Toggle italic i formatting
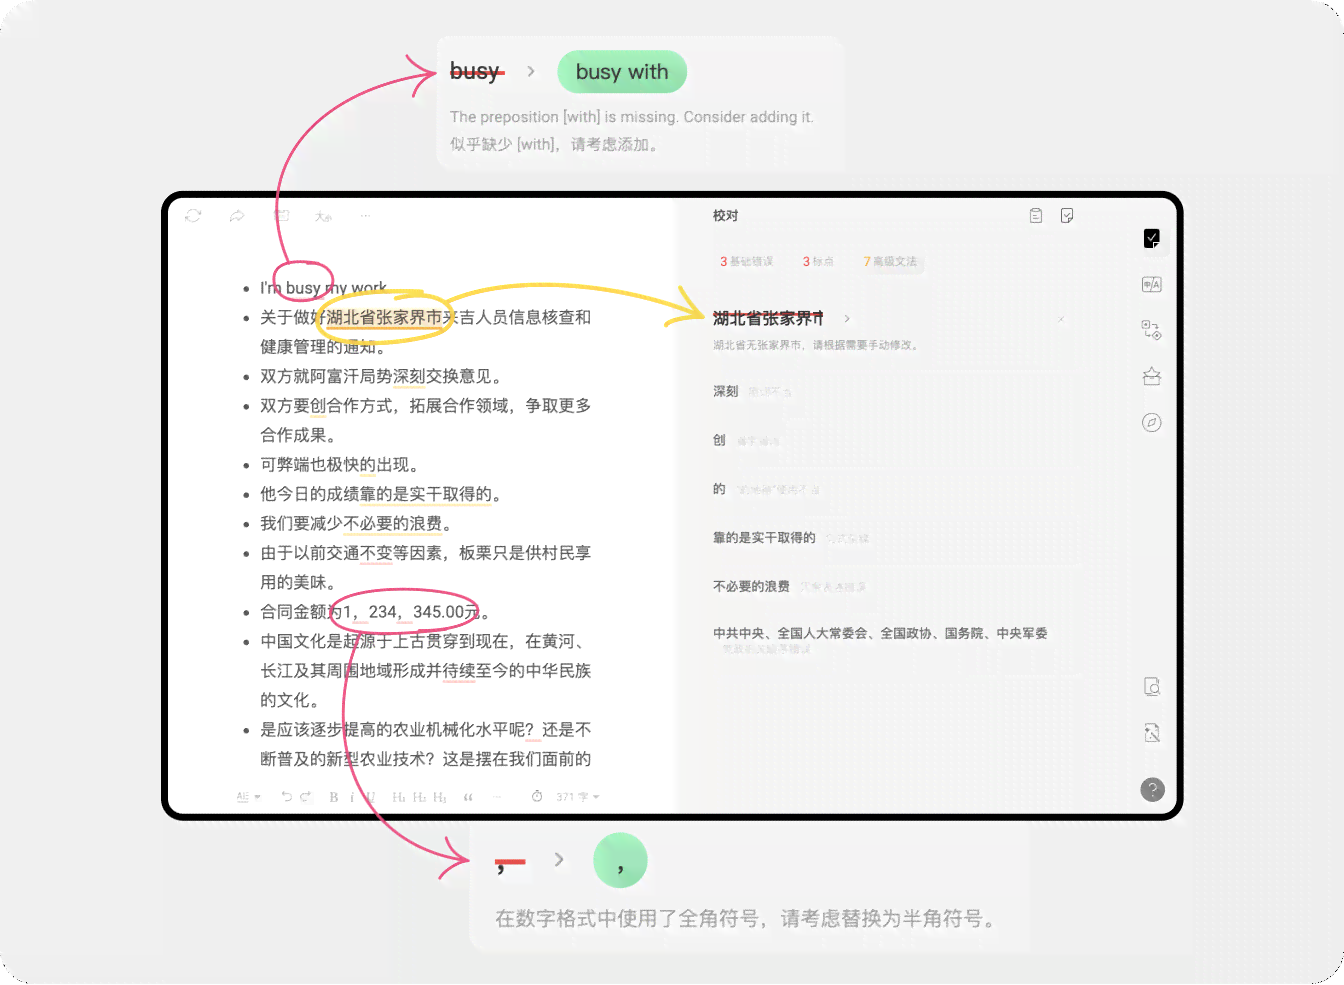The image size is (1344, 985). [352, 797]
